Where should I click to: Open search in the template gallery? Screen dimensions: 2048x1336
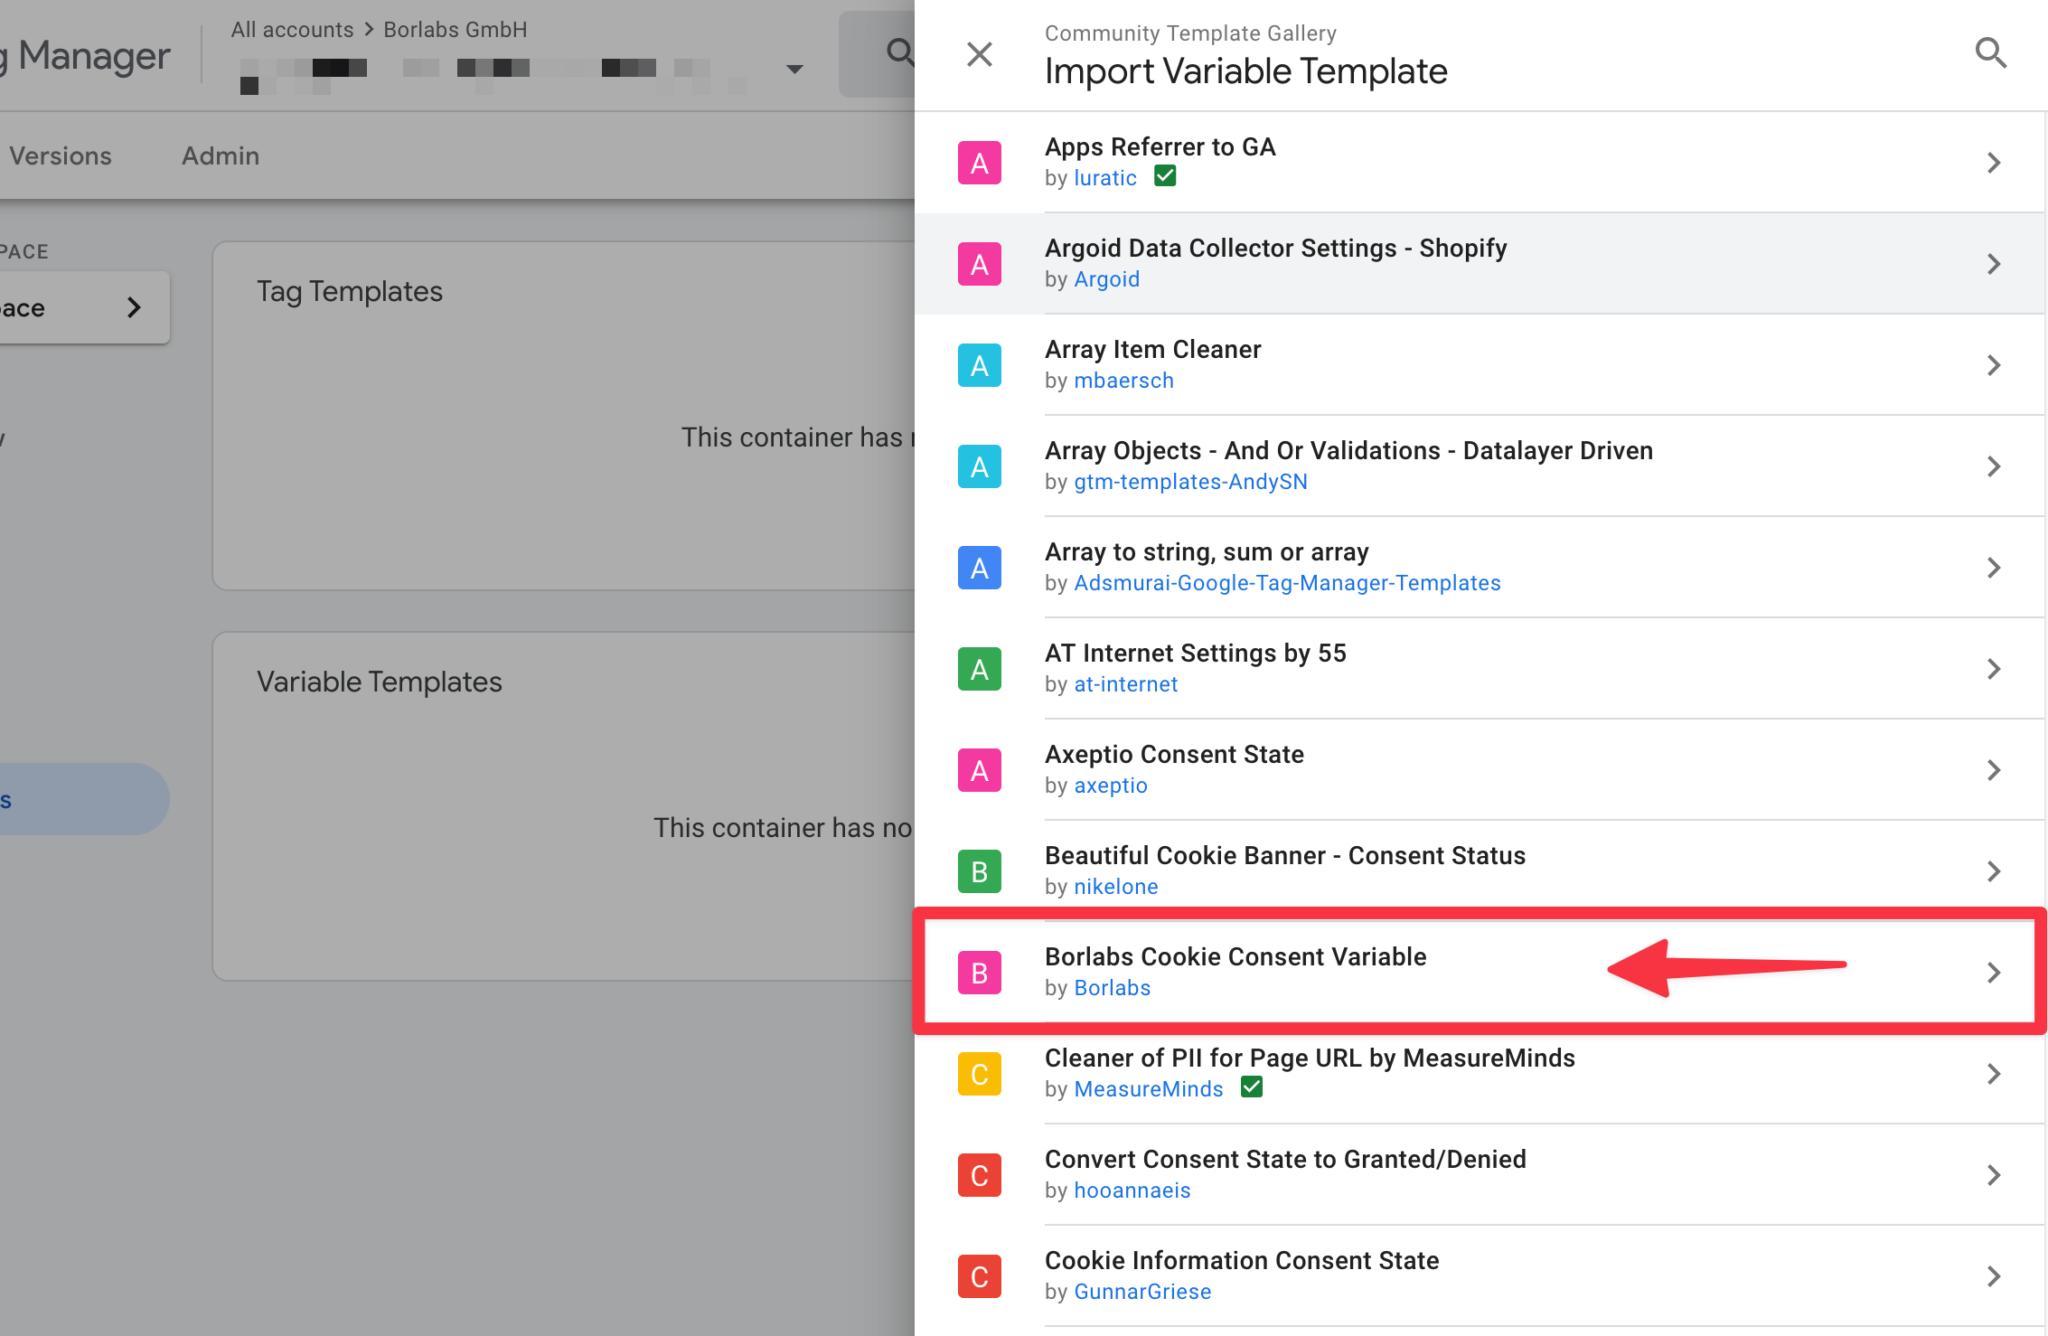(1990, 53)
